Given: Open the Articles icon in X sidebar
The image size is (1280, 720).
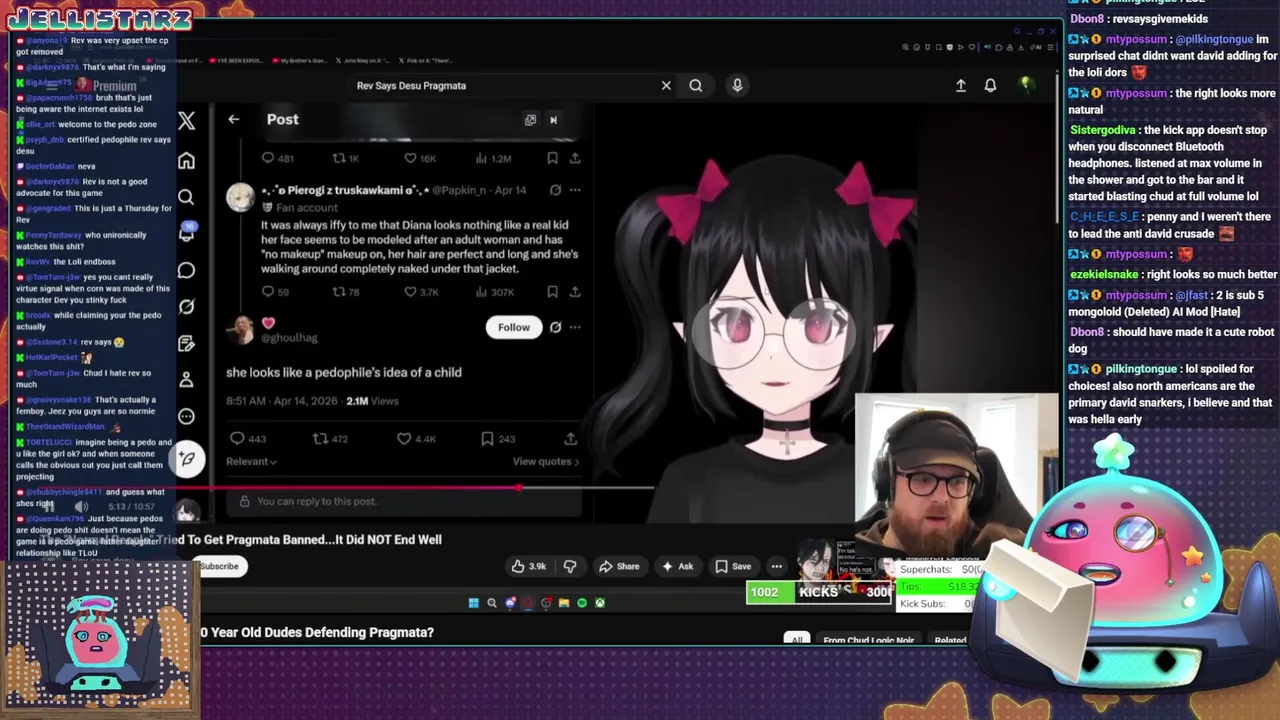Looking at the screenshot, I should click(186, 343).
